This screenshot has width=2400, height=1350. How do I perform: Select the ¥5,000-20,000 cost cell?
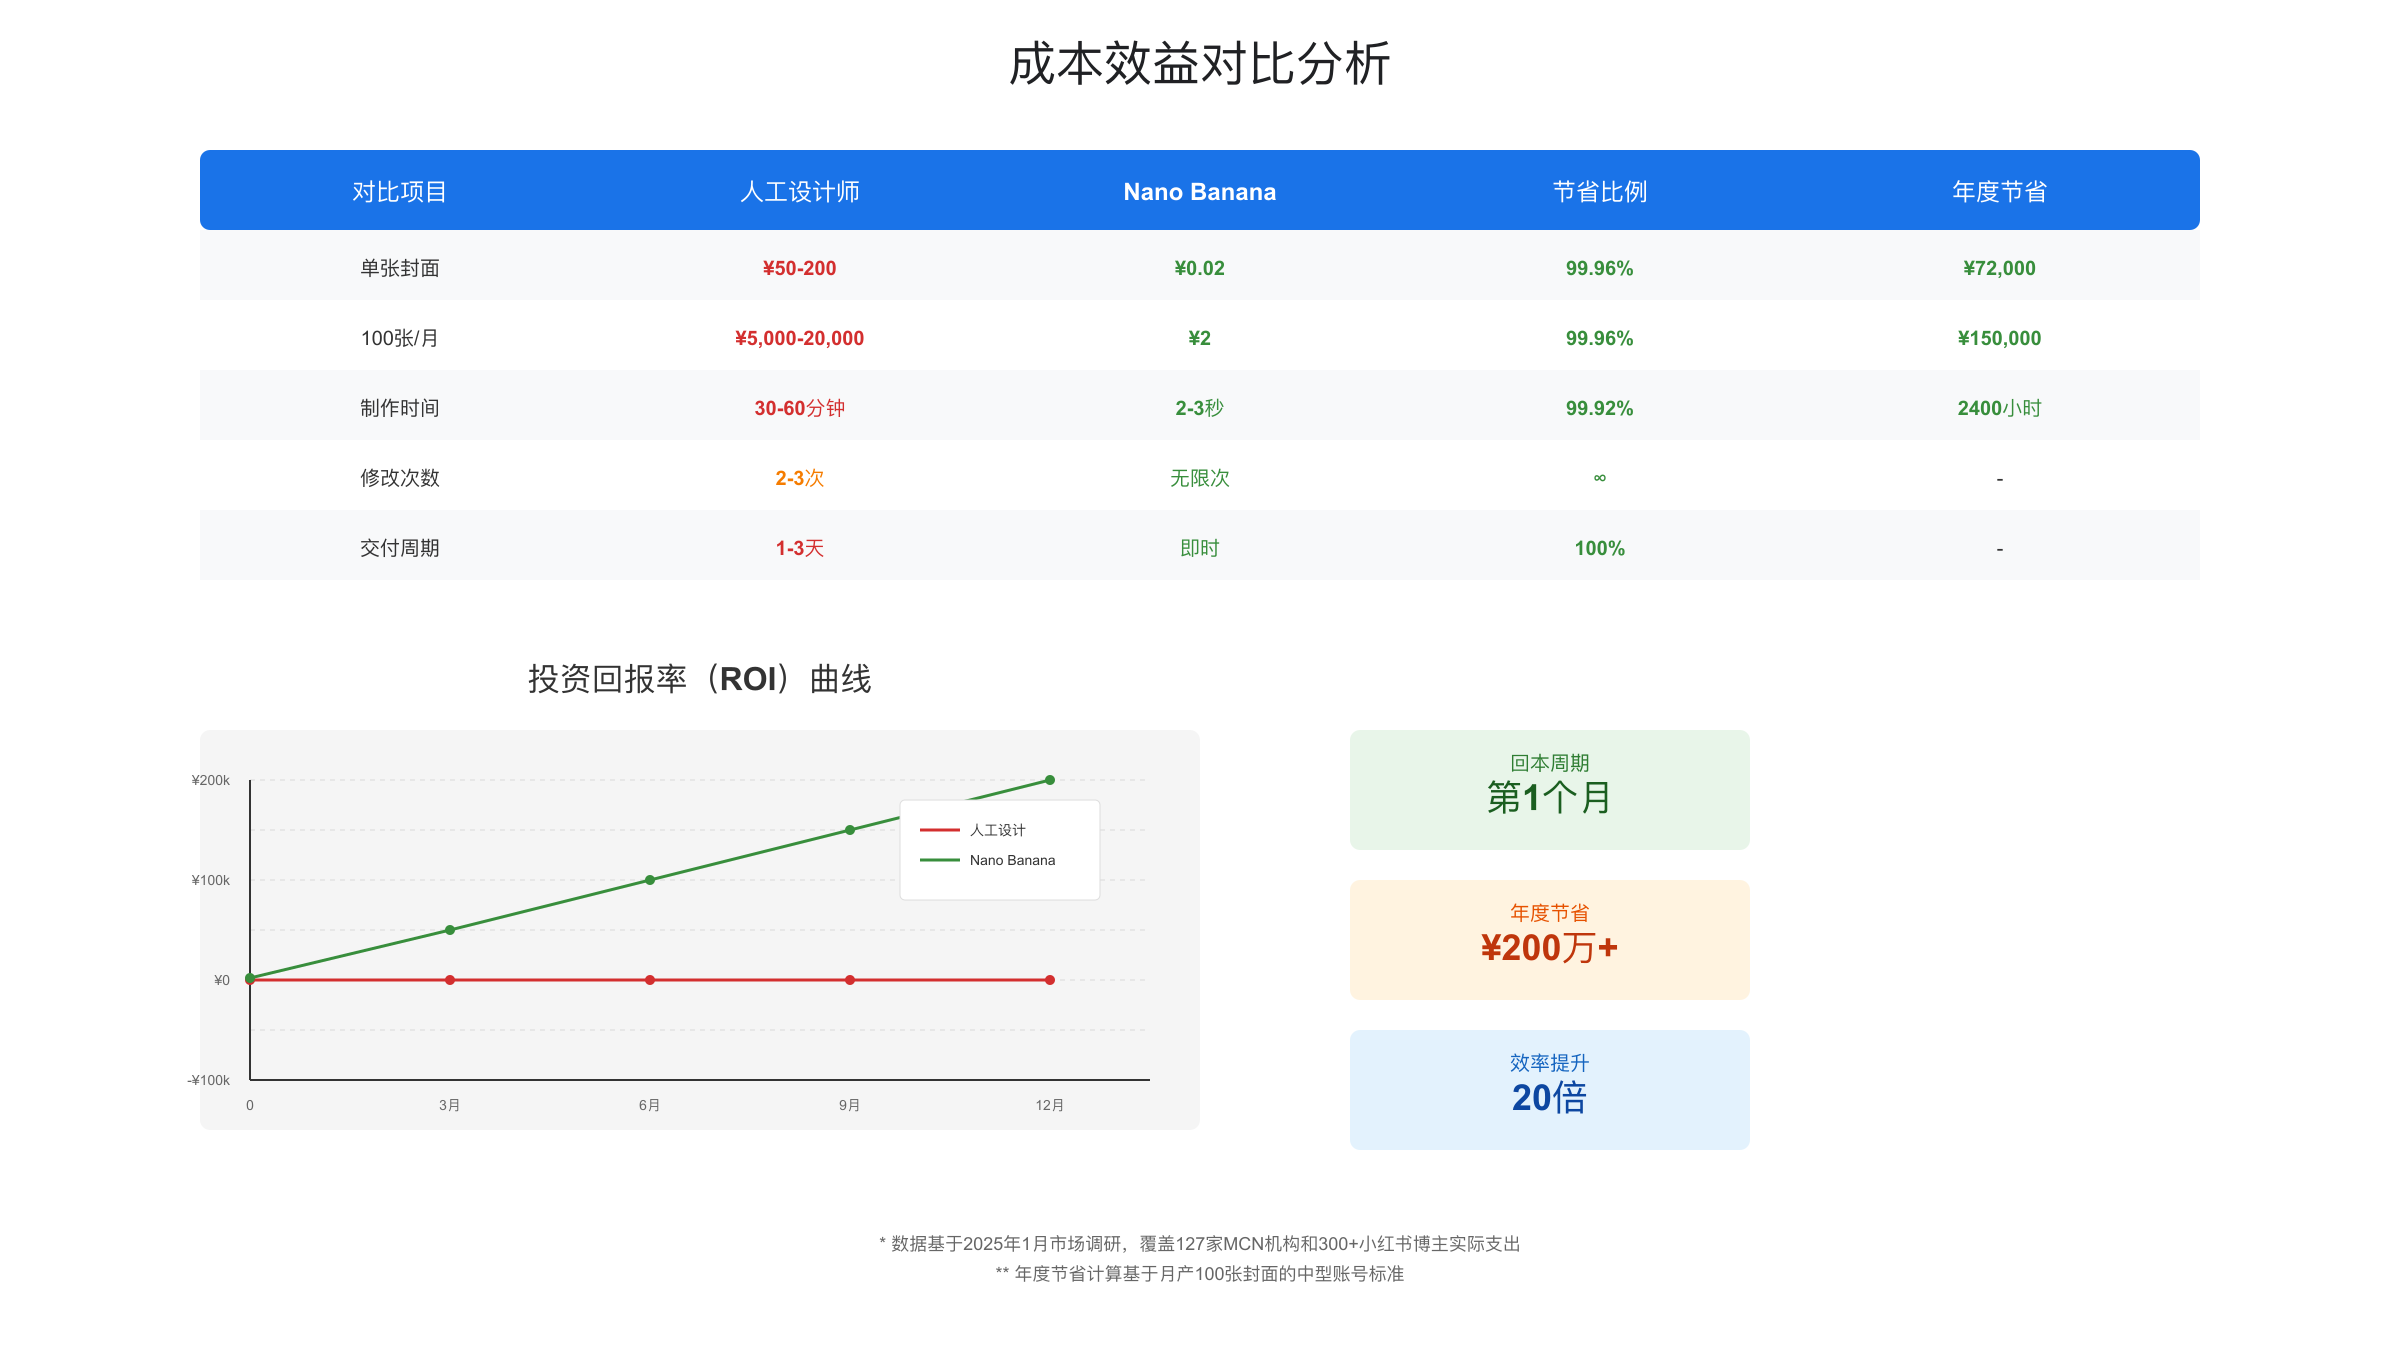click(x=799, y=338)
